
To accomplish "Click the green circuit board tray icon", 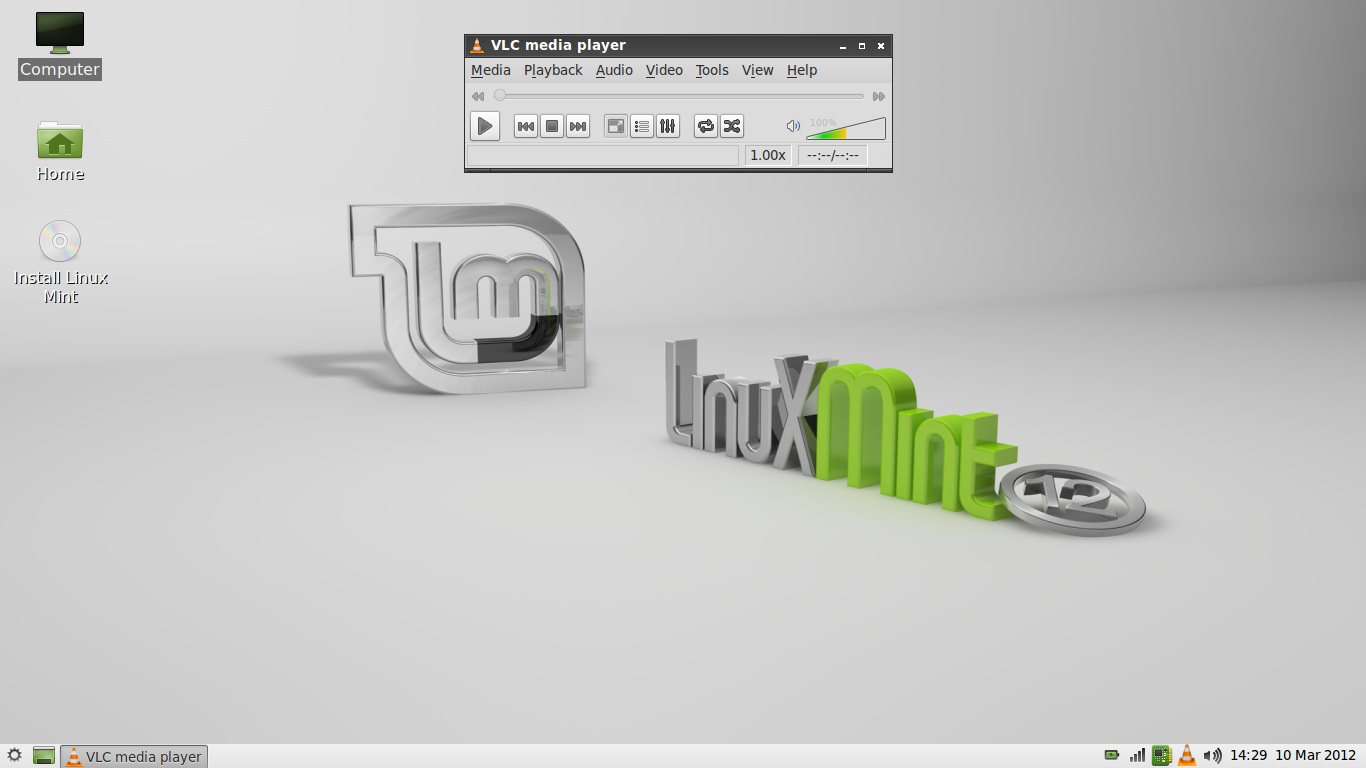I will tap(1161, 755).
